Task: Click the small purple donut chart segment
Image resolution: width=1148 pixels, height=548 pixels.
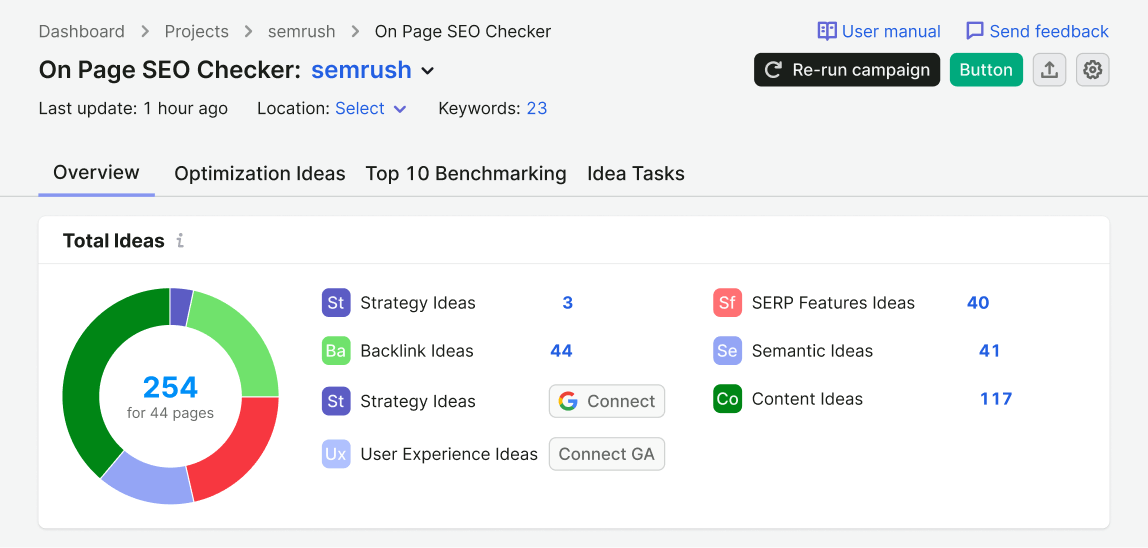Action: click(x=180, y=306)
